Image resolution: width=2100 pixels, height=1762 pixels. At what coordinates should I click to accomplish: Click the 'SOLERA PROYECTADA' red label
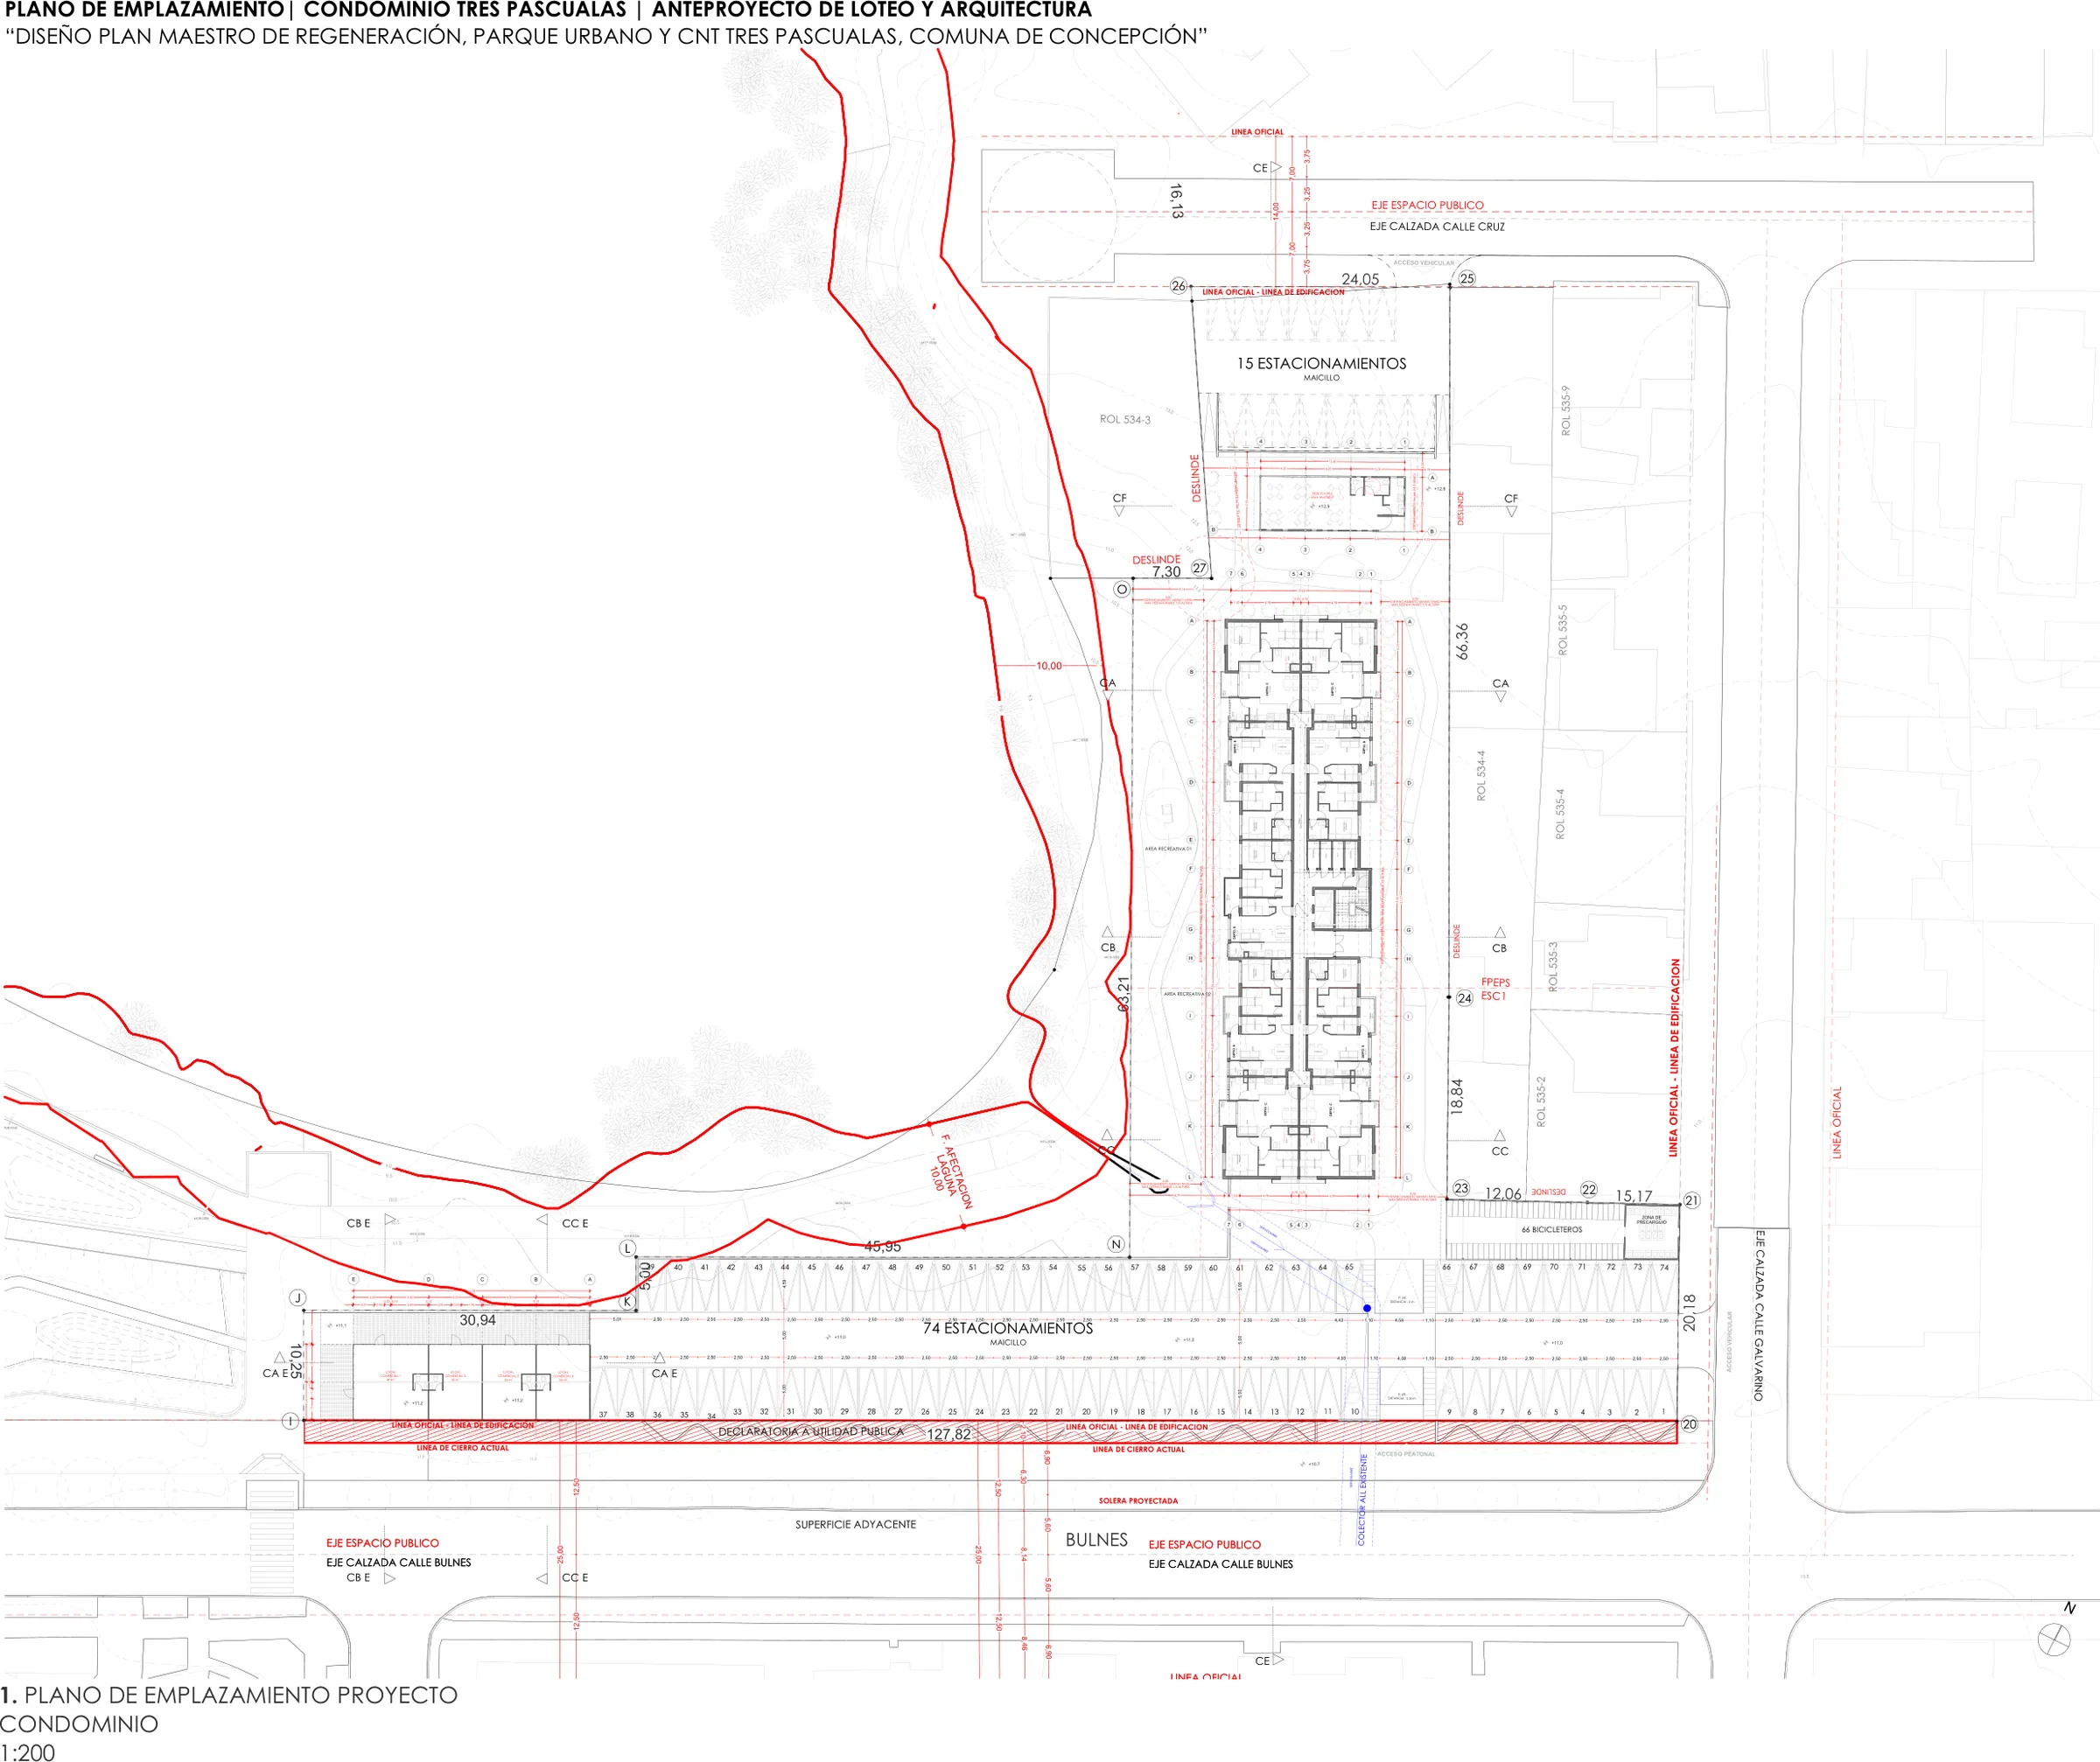point(1138,1501)
